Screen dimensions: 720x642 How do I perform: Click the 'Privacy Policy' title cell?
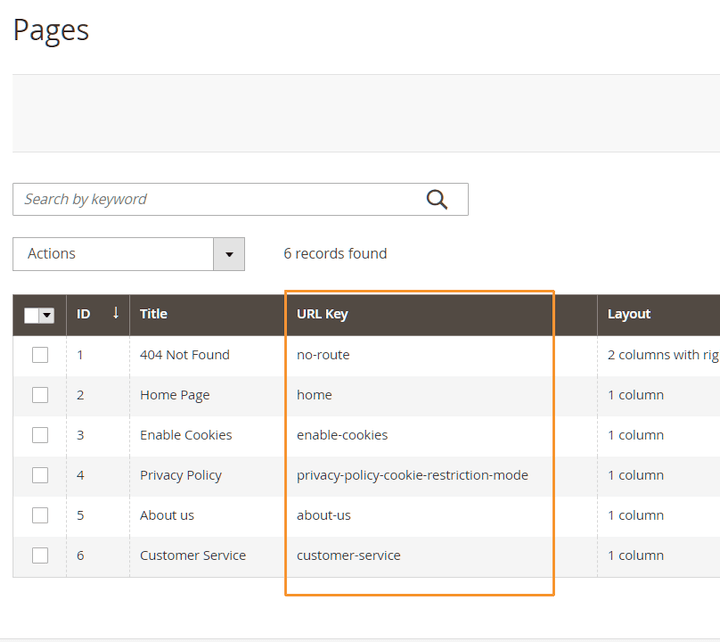tap(180, 475)
